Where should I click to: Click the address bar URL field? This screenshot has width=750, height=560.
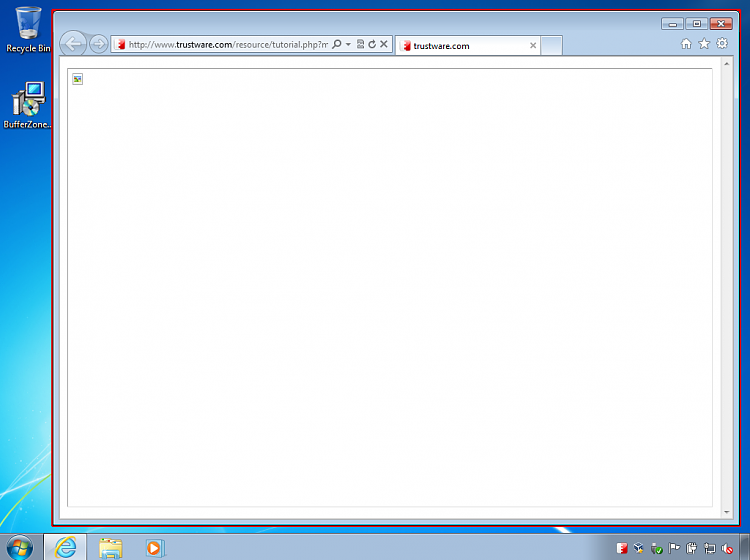228,44
